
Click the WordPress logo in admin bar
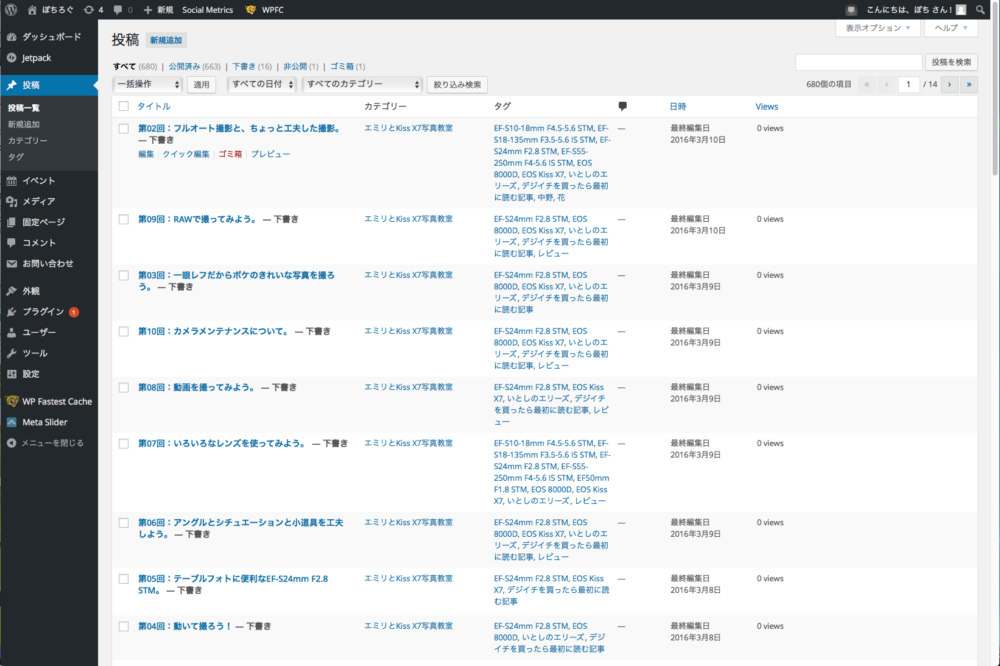(11, 9)
